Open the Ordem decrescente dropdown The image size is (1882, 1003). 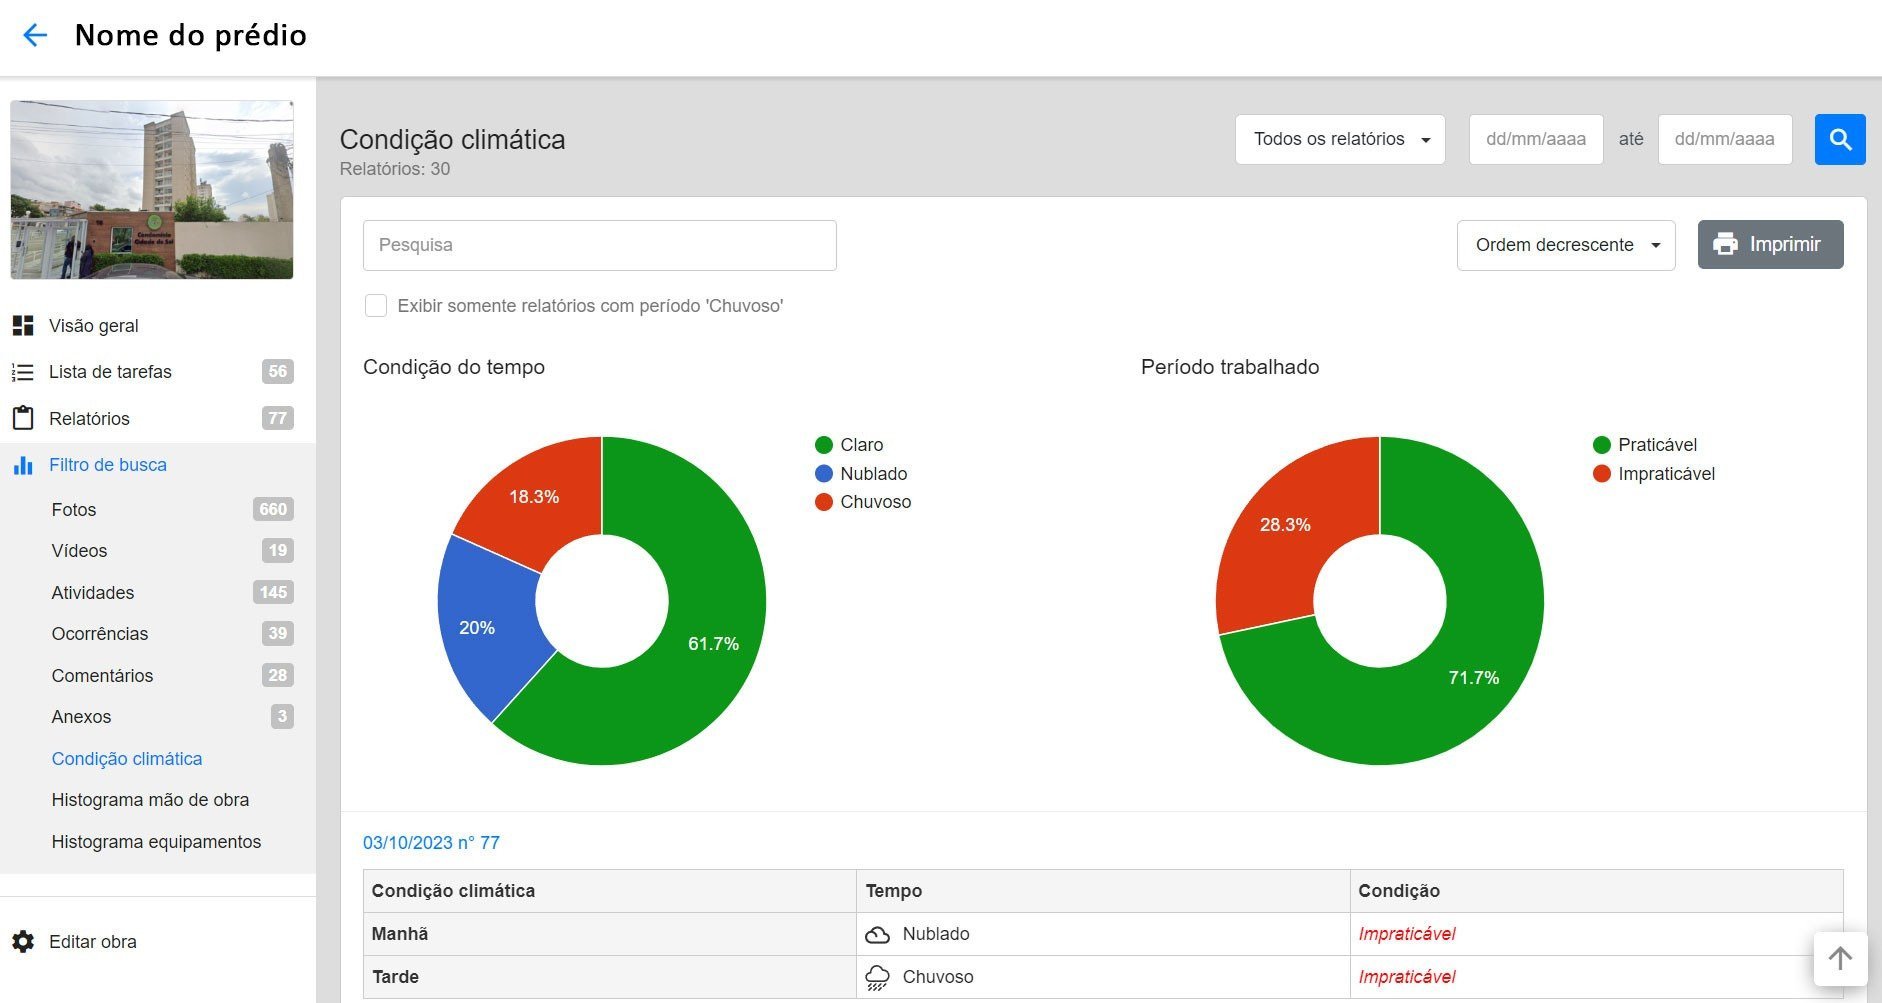(1566, 245)
